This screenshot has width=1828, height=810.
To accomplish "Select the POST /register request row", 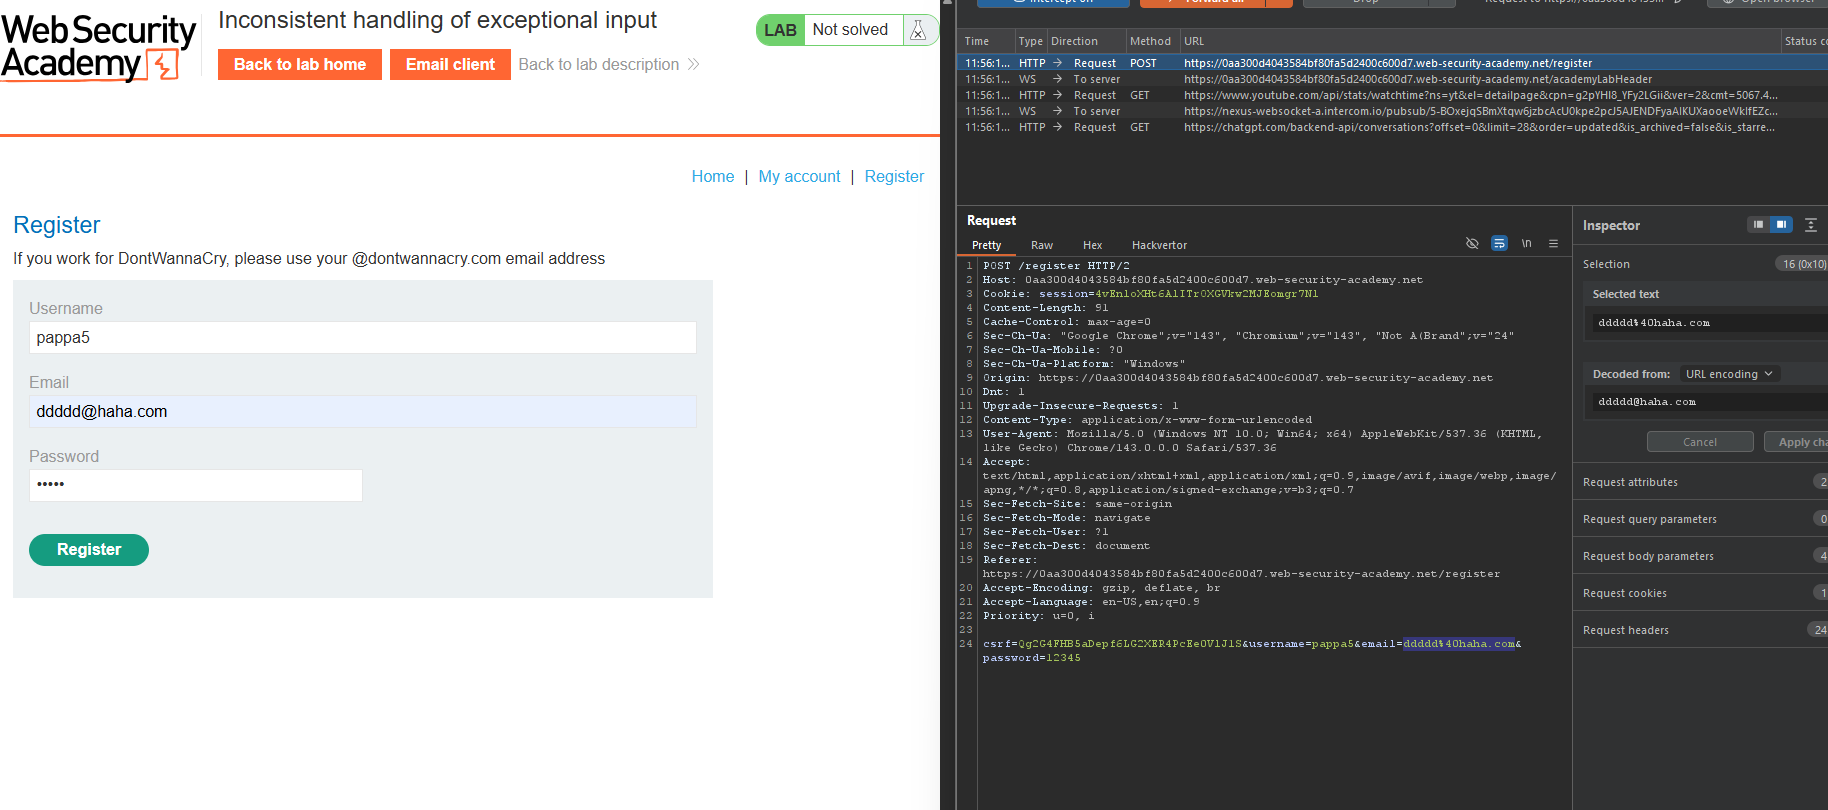I will tap(1392, 63).
